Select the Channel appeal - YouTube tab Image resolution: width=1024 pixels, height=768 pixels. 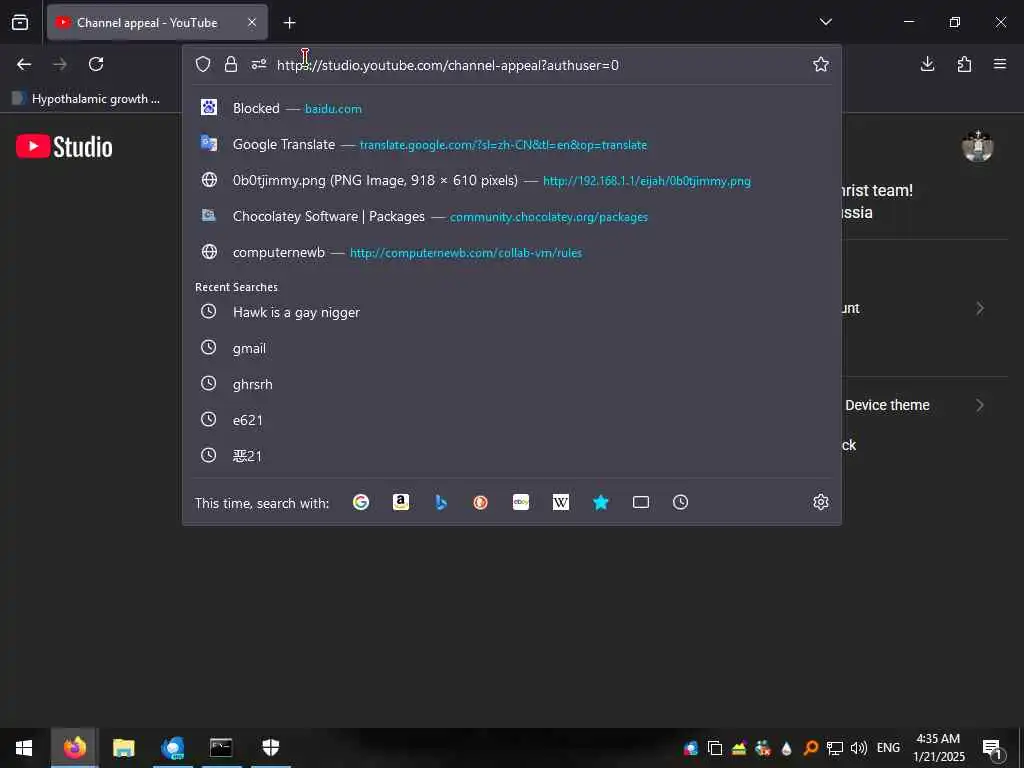coord(157,22)
